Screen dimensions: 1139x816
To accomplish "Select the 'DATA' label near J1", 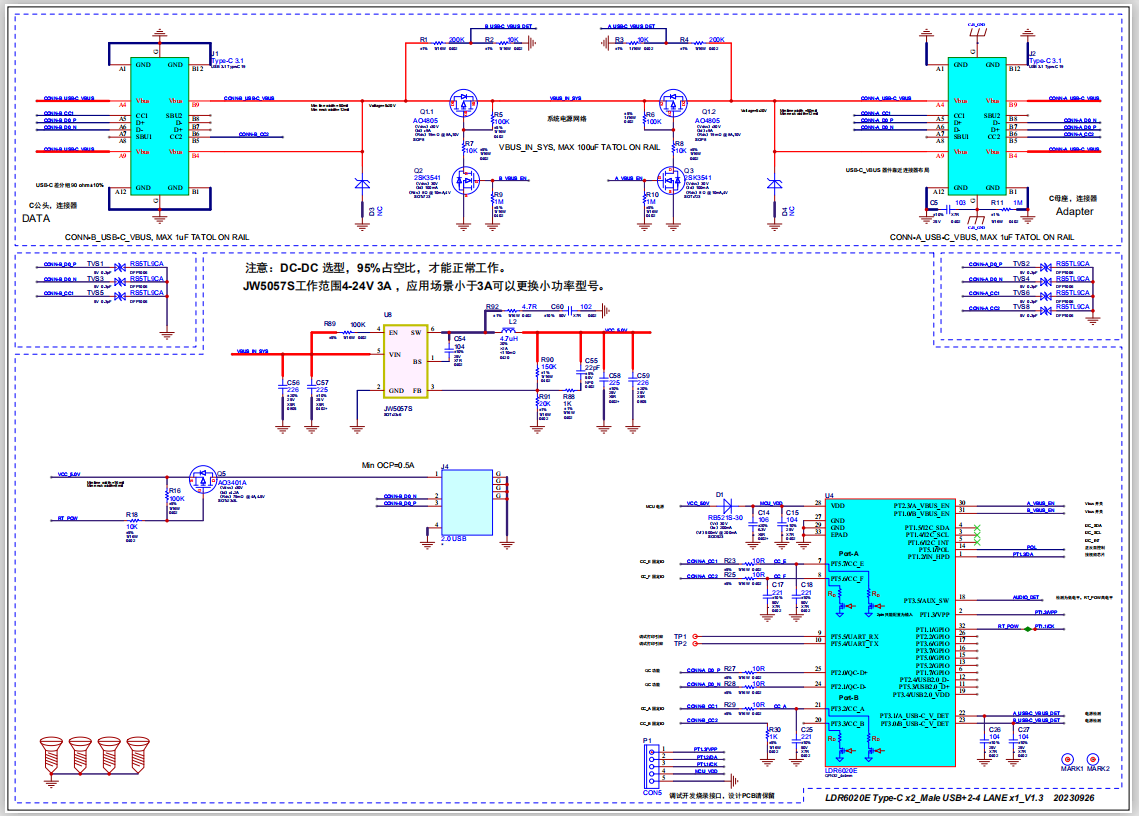I will click(36, 219).
